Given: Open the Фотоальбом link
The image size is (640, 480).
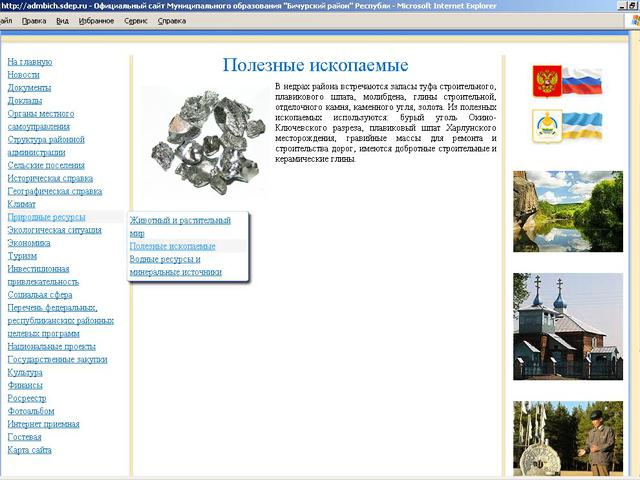Looking at the screenshot, I should pos(31,411).
